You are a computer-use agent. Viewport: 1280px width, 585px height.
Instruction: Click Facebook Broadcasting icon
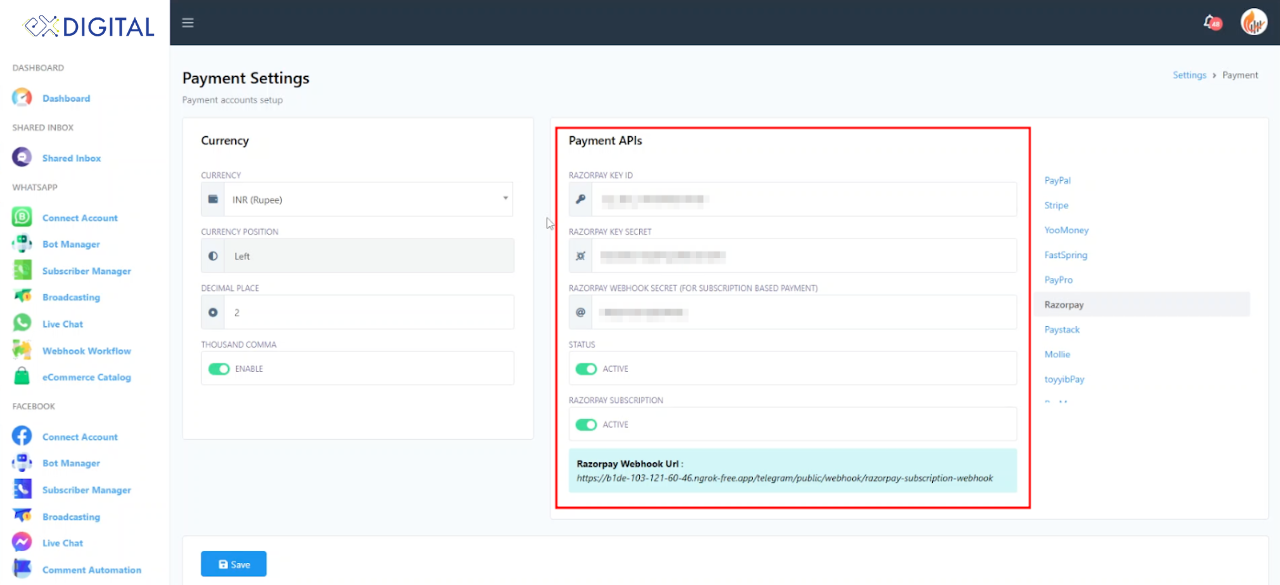(22, 517)
